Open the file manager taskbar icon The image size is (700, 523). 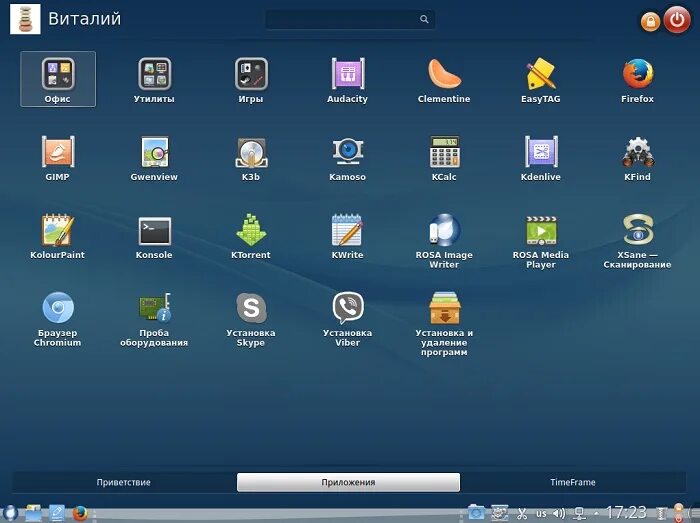(33, 513)
